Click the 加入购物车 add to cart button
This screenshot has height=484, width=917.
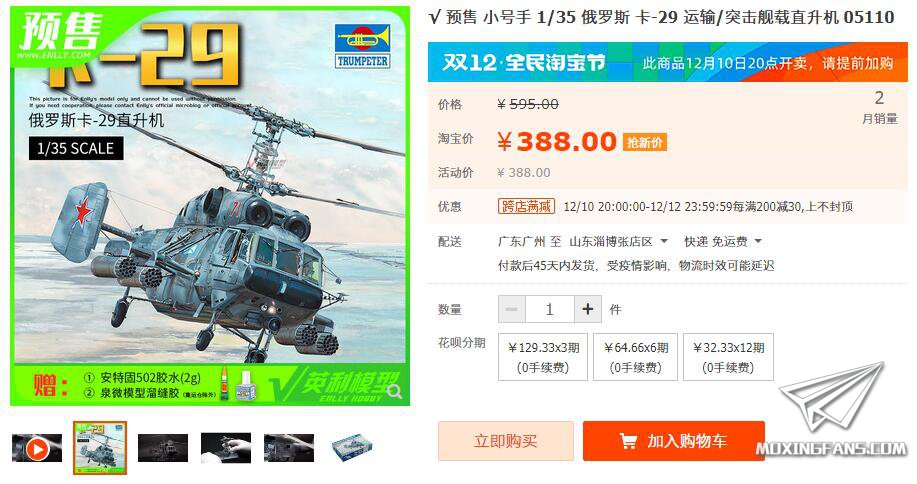(x=674, y=441)
